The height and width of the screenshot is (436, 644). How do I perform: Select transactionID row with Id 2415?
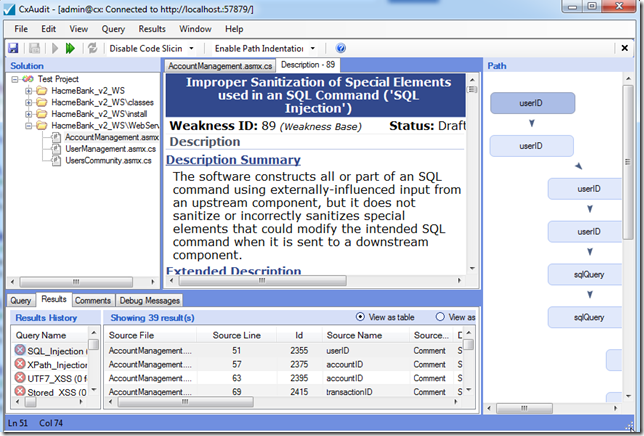point(283,391)
